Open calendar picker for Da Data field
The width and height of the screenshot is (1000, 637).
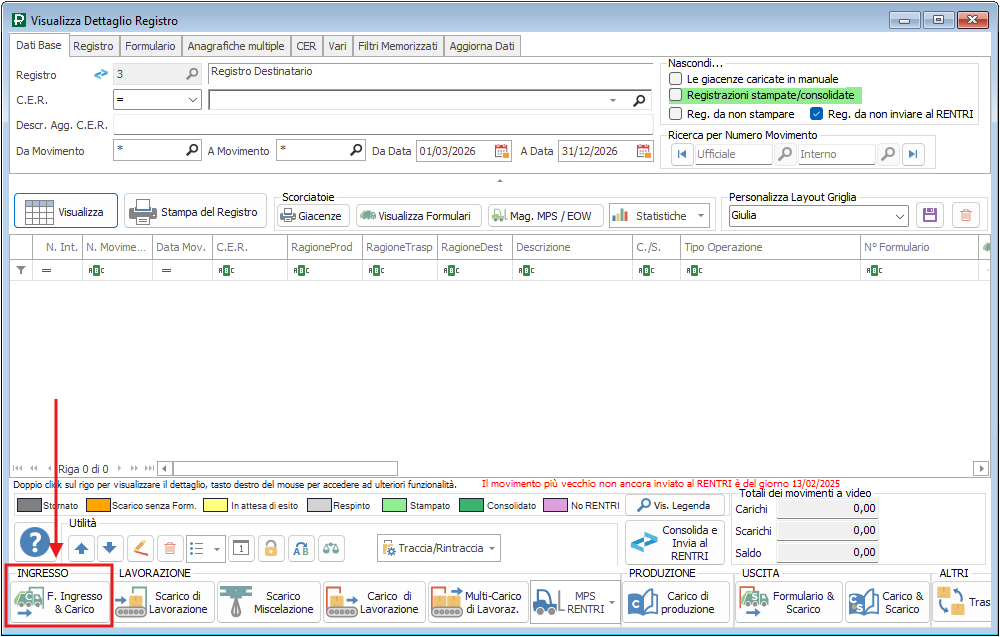501,151
